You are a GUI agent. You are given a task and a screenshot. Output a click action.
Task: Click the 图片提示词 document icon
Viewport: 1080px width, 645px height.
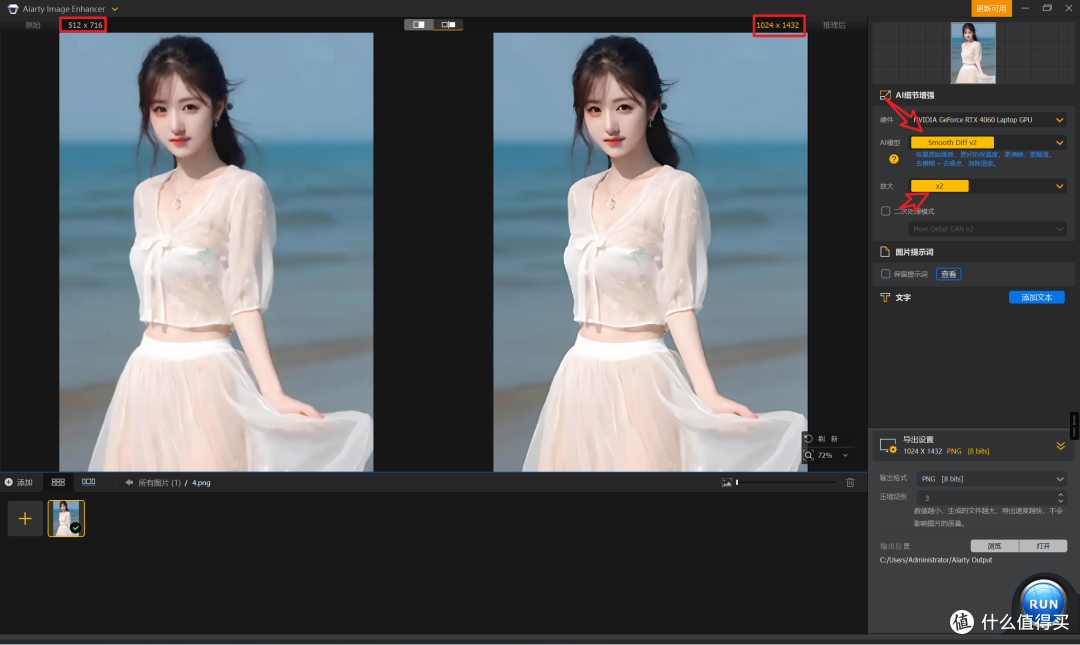coord(885,252)
